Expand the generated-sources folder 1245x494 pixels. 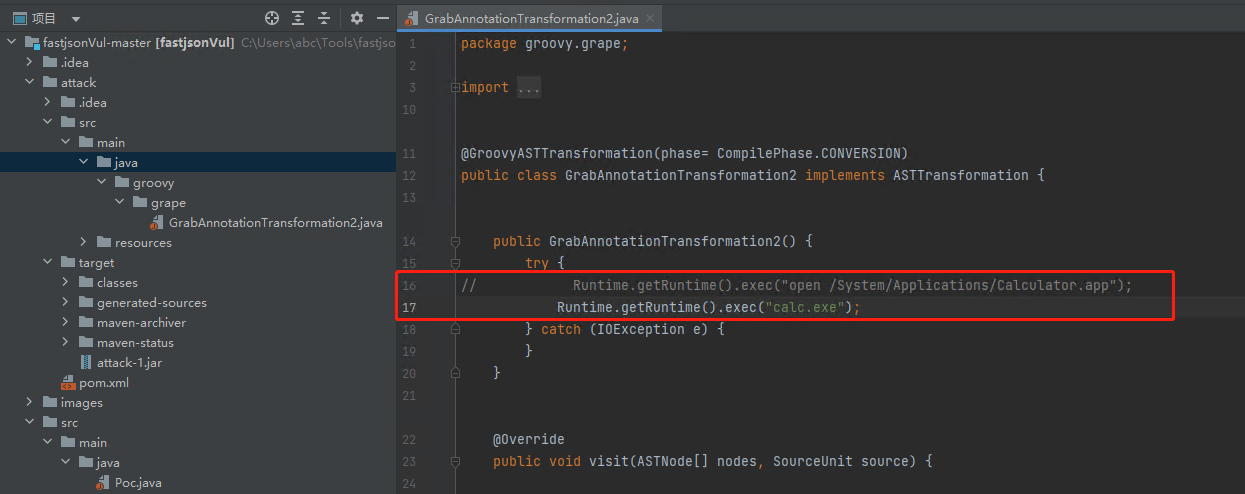pos(65,302)
